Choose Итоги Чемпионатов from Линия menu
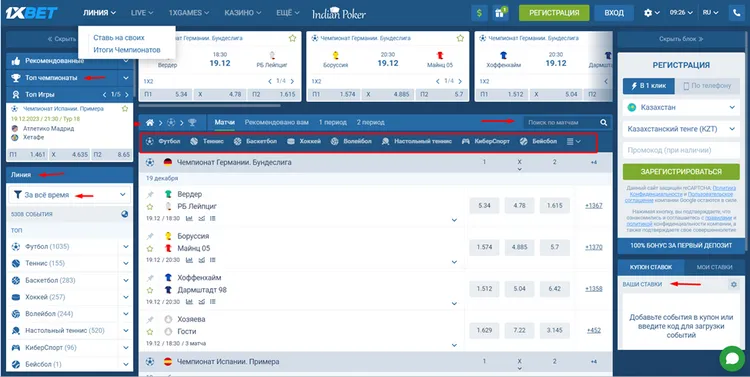Viewport: 750px width, 377px height. click(127, 50)
